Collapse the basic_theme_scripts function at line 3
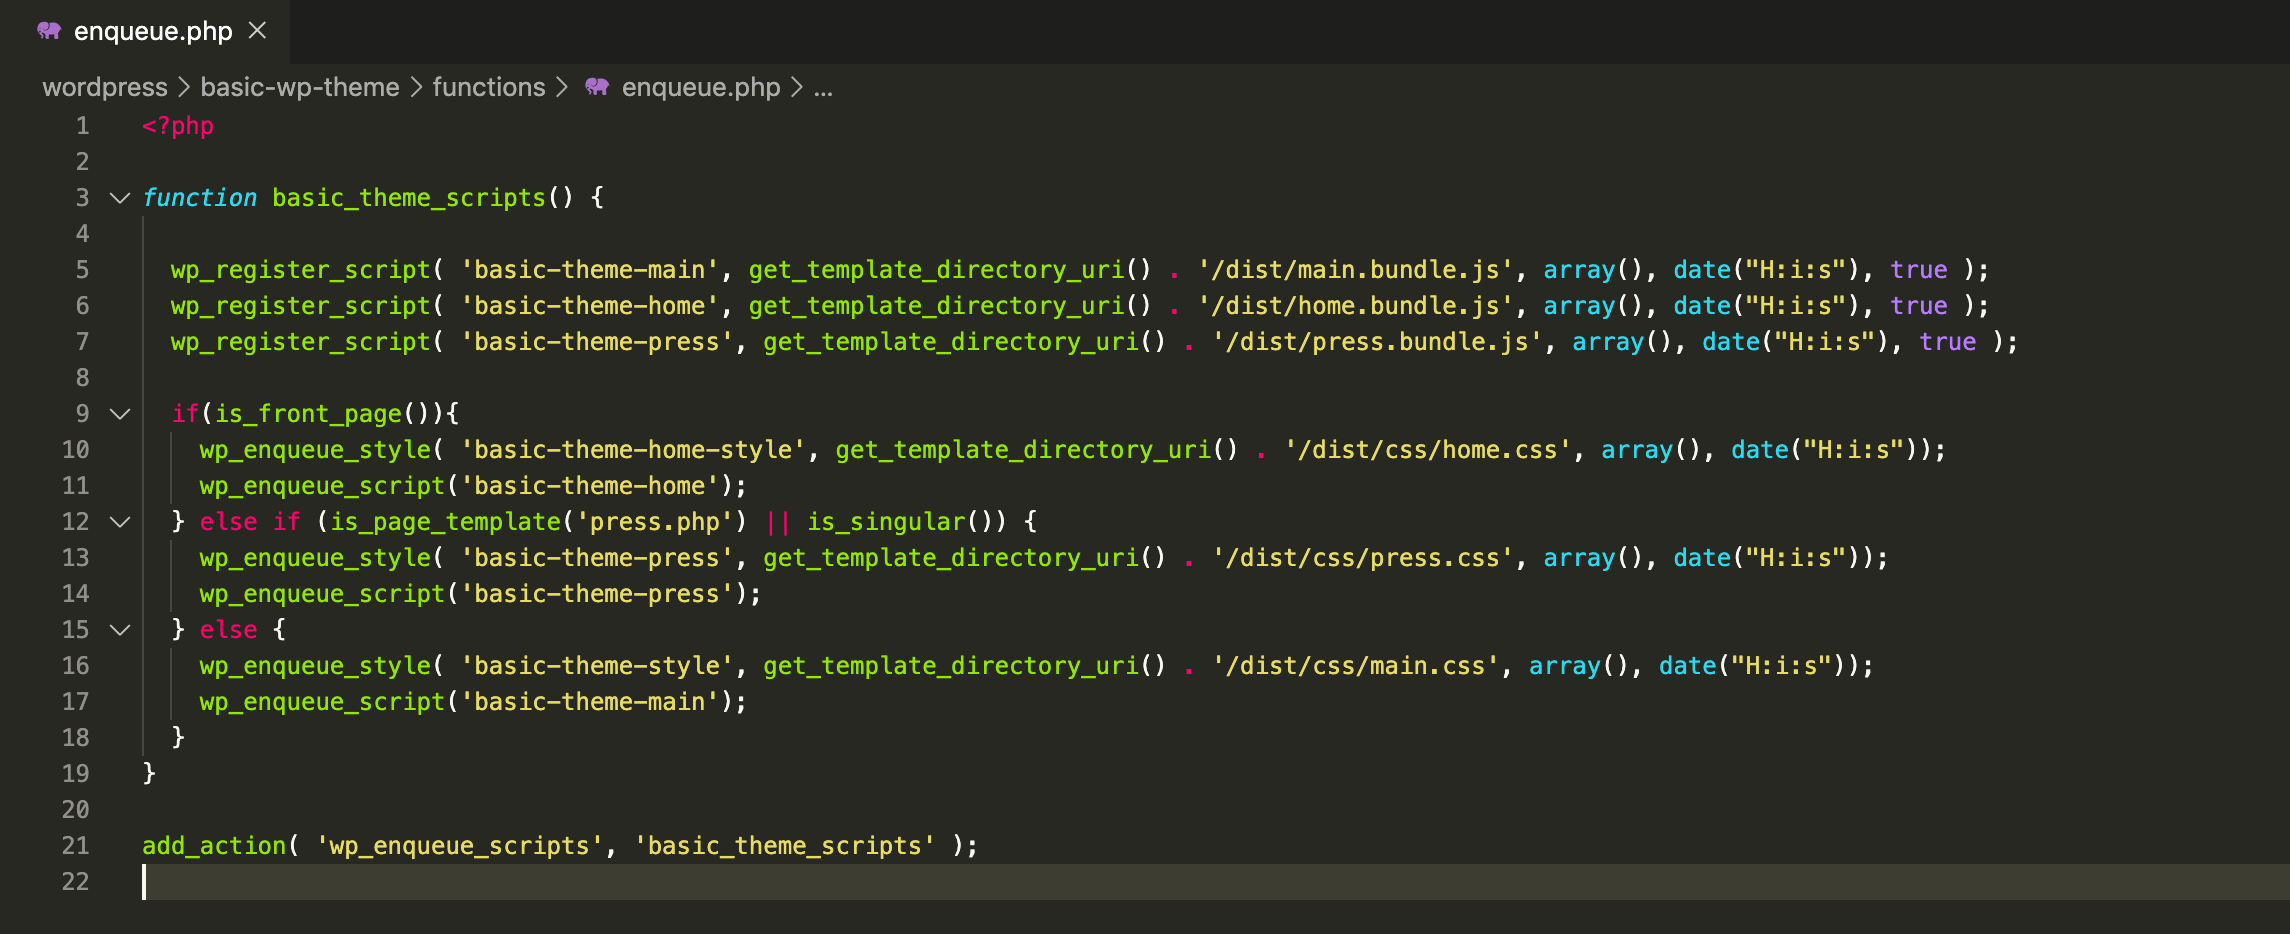Viewport: 2290px width, 934px height. [120, 198]
